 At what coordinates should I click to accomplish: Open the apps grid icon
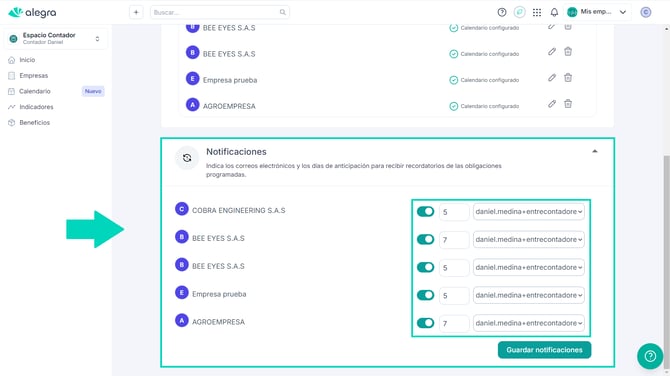coord(537,12)
